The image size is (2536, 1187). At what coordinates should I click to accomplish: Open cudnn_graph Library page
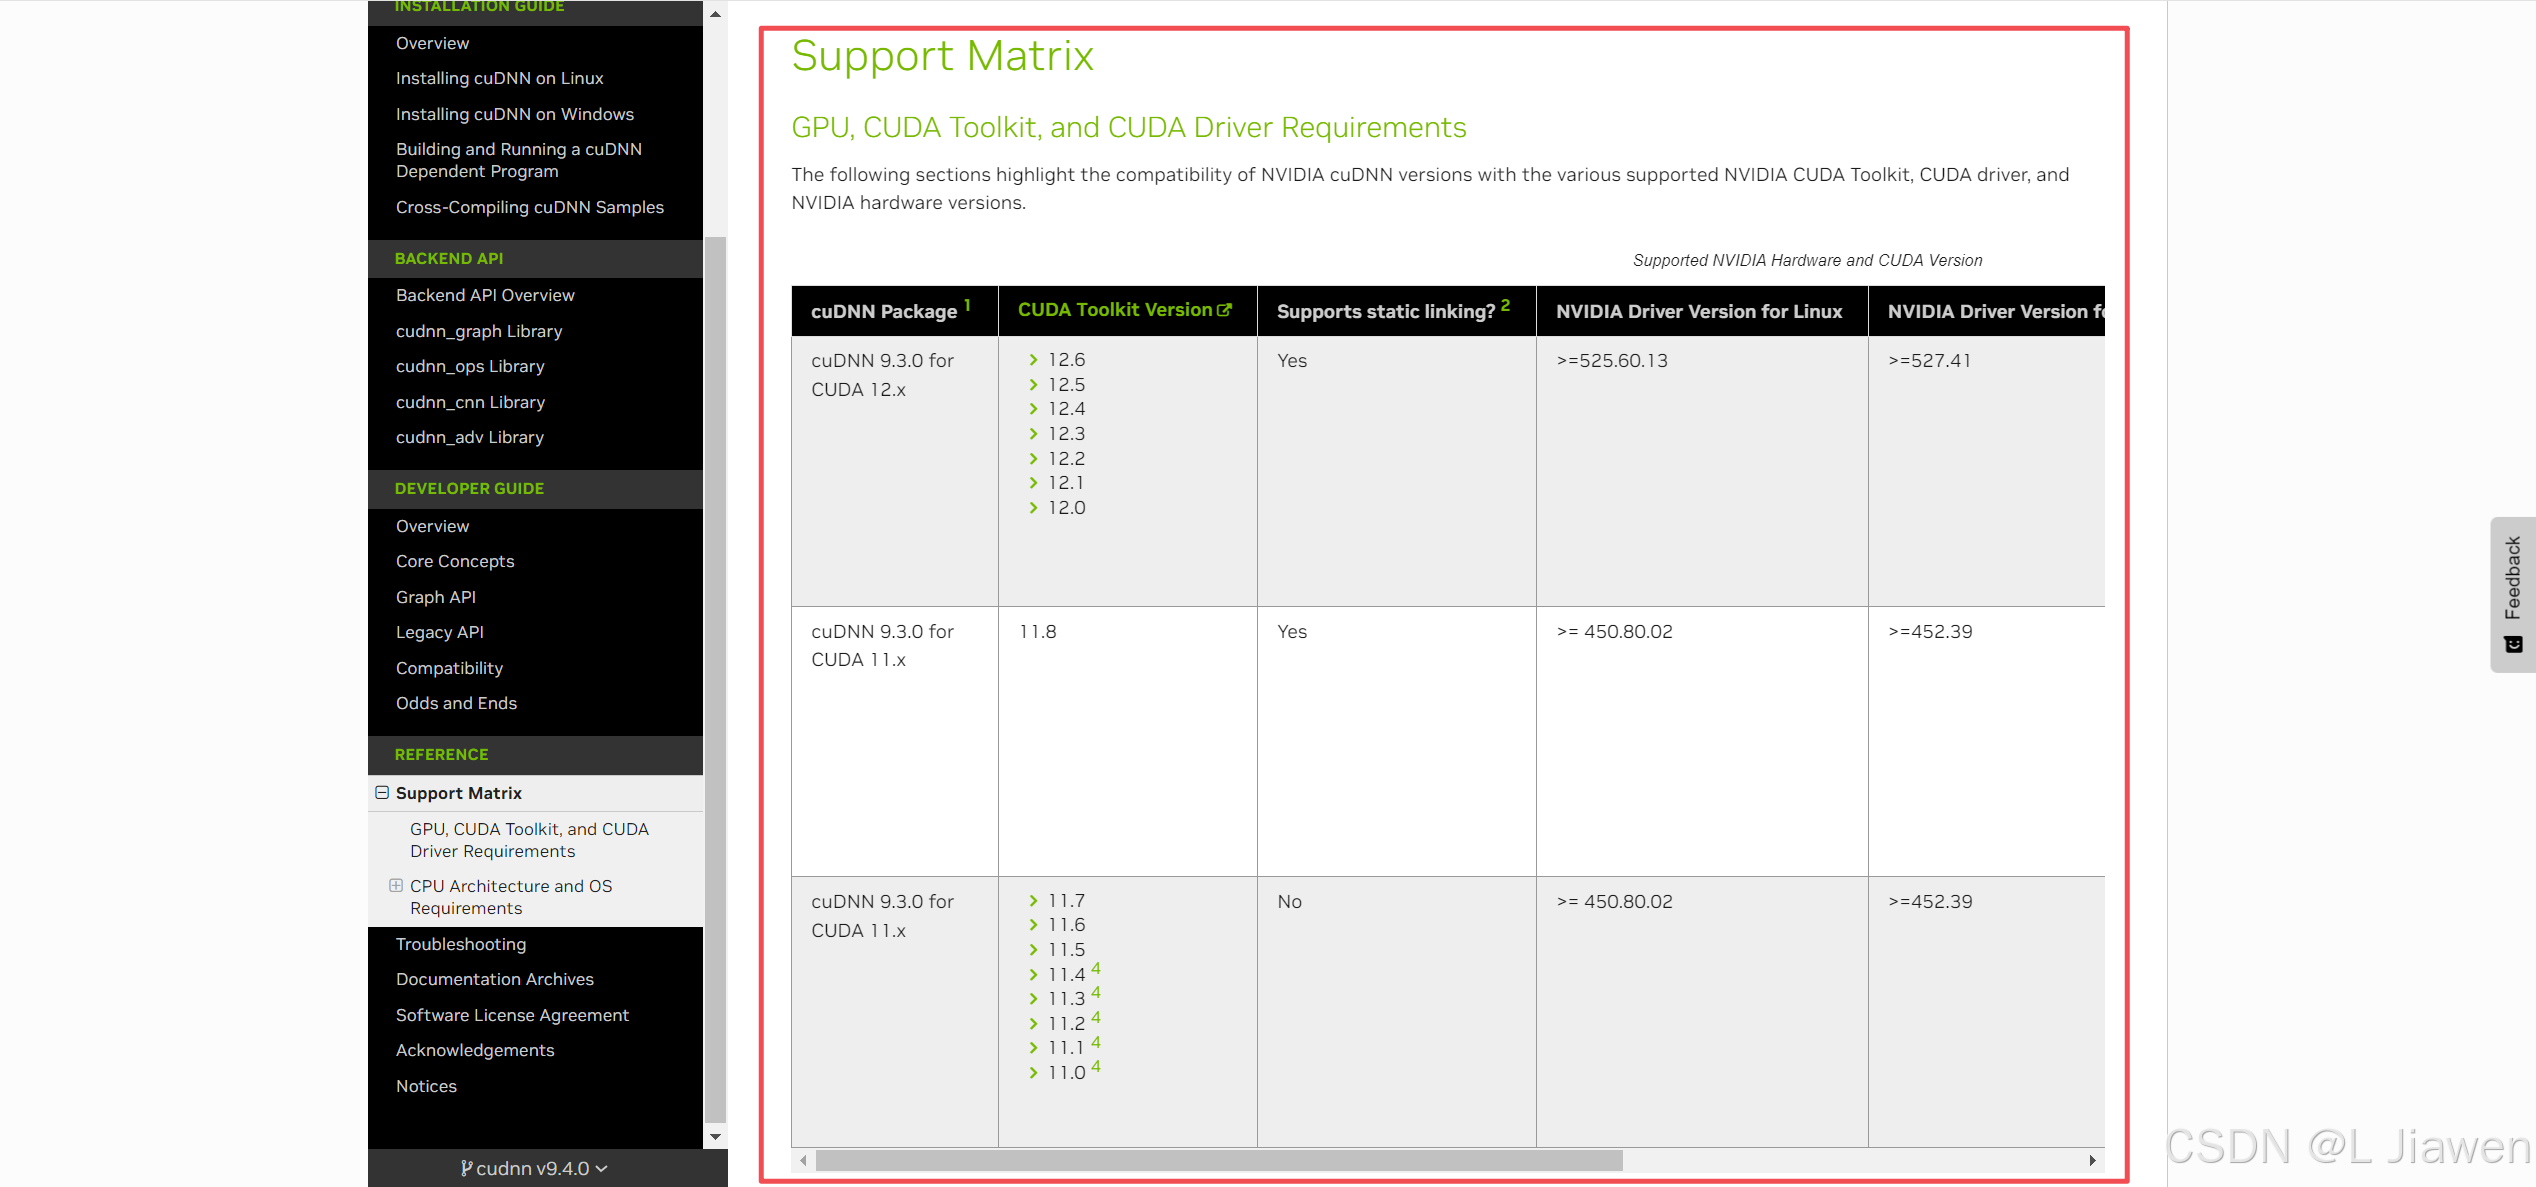click(479, 331)
